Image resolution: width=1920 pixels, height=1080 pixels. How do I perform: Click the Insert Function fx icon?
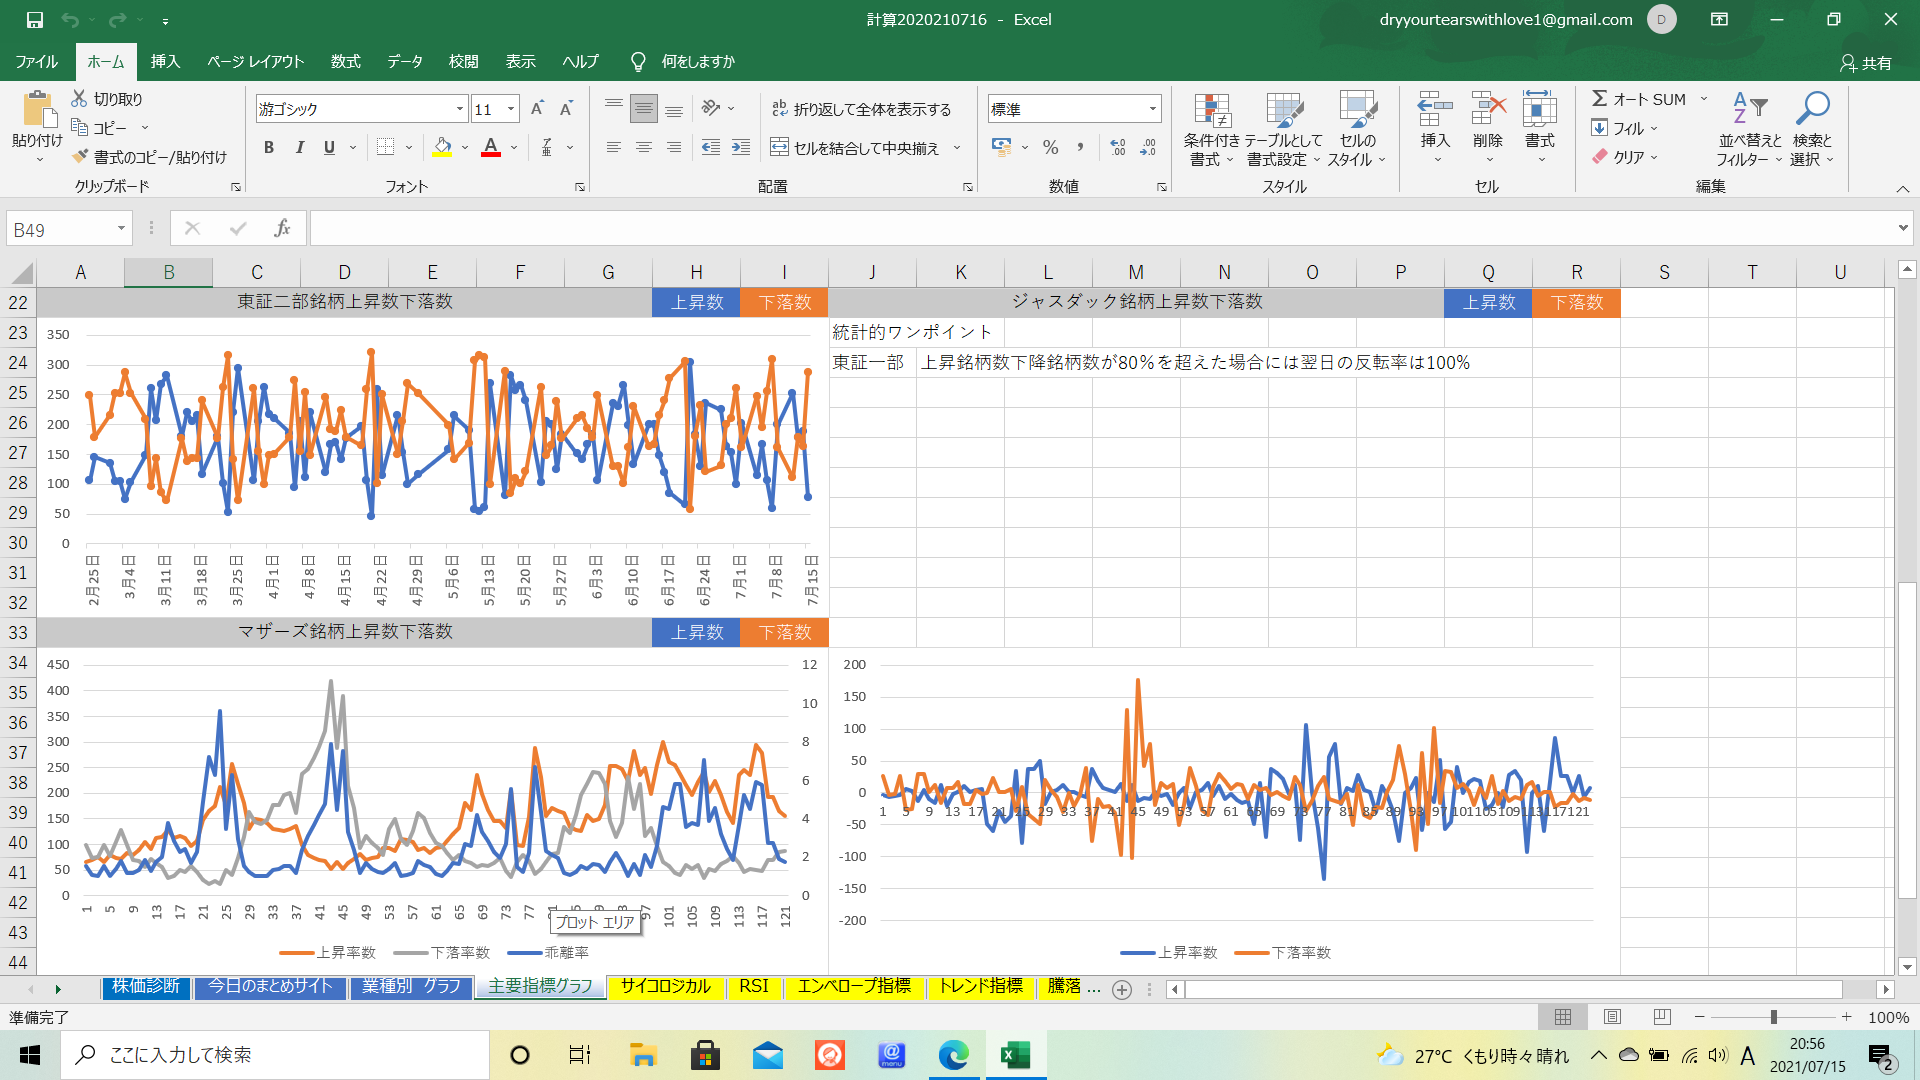click(282, 229)
